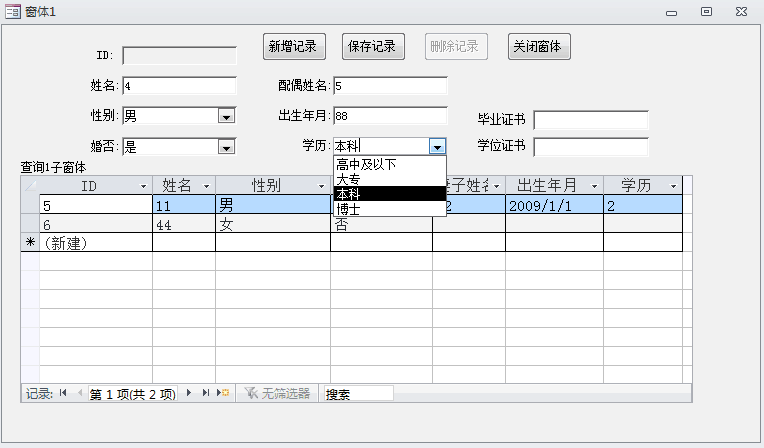
Task: Open 姓名 column header filter arrow
Action: tap(206, 186)
